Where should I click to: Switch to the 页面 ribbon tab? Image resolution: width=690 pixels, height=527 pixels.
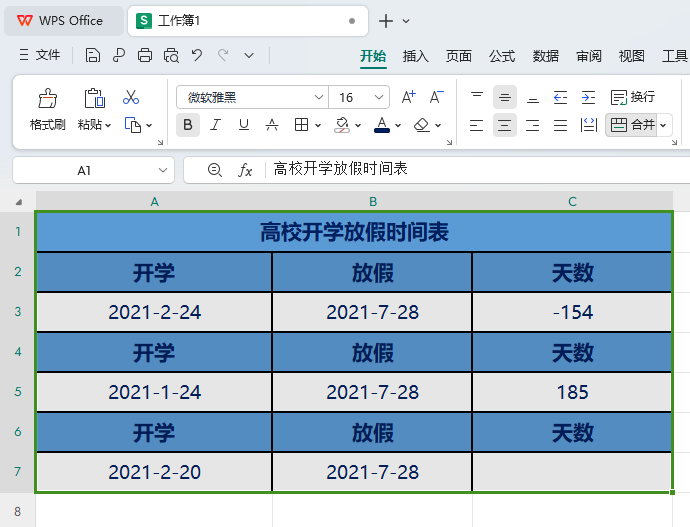pos(459,56)
